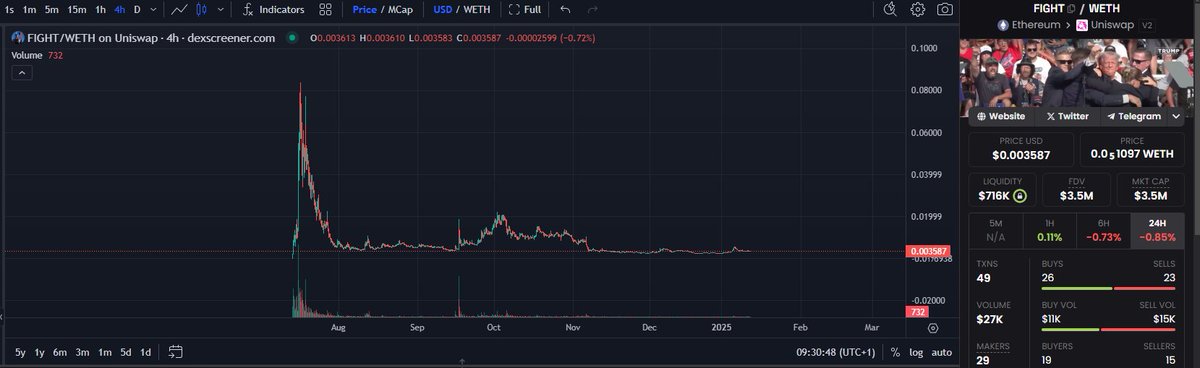Open the token Twitter link
The height and width of the screenshot is (368, 1200).
[1067, 116]
